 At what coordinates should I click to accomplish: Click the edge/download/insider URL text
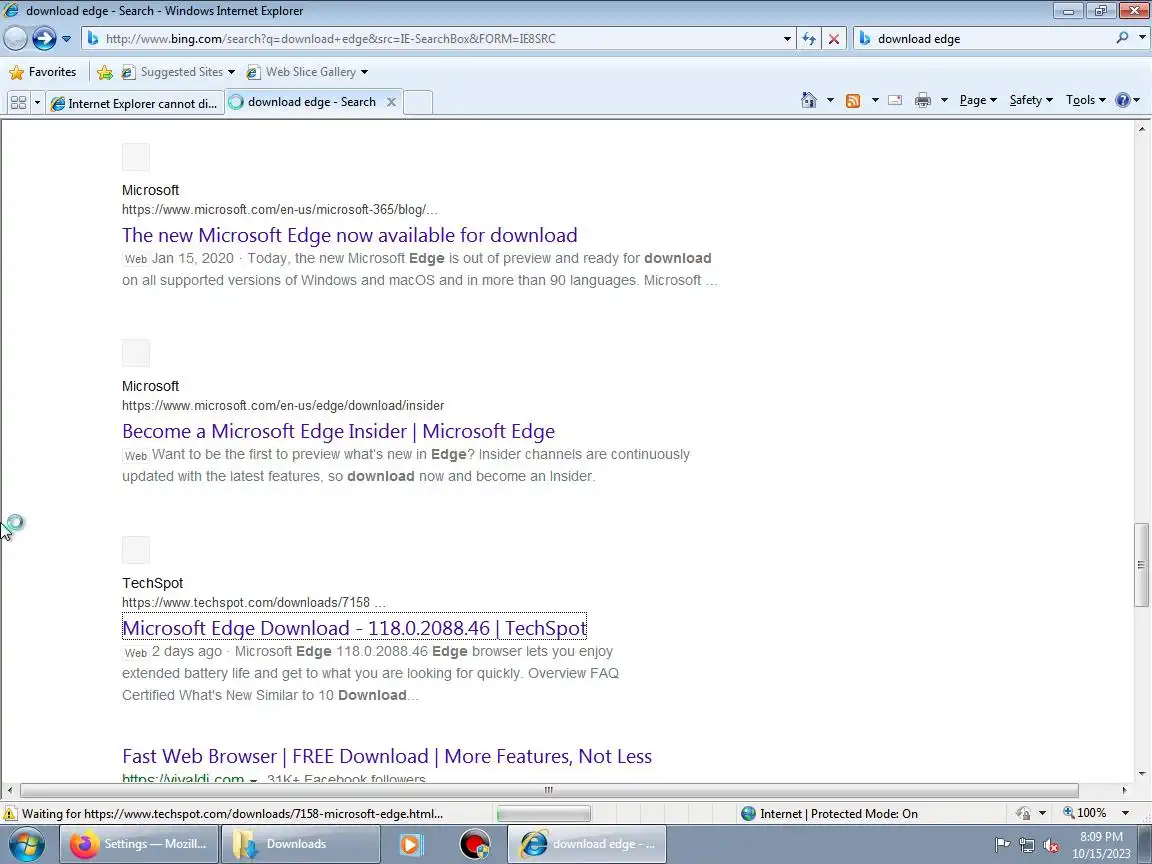pos(283,406)
